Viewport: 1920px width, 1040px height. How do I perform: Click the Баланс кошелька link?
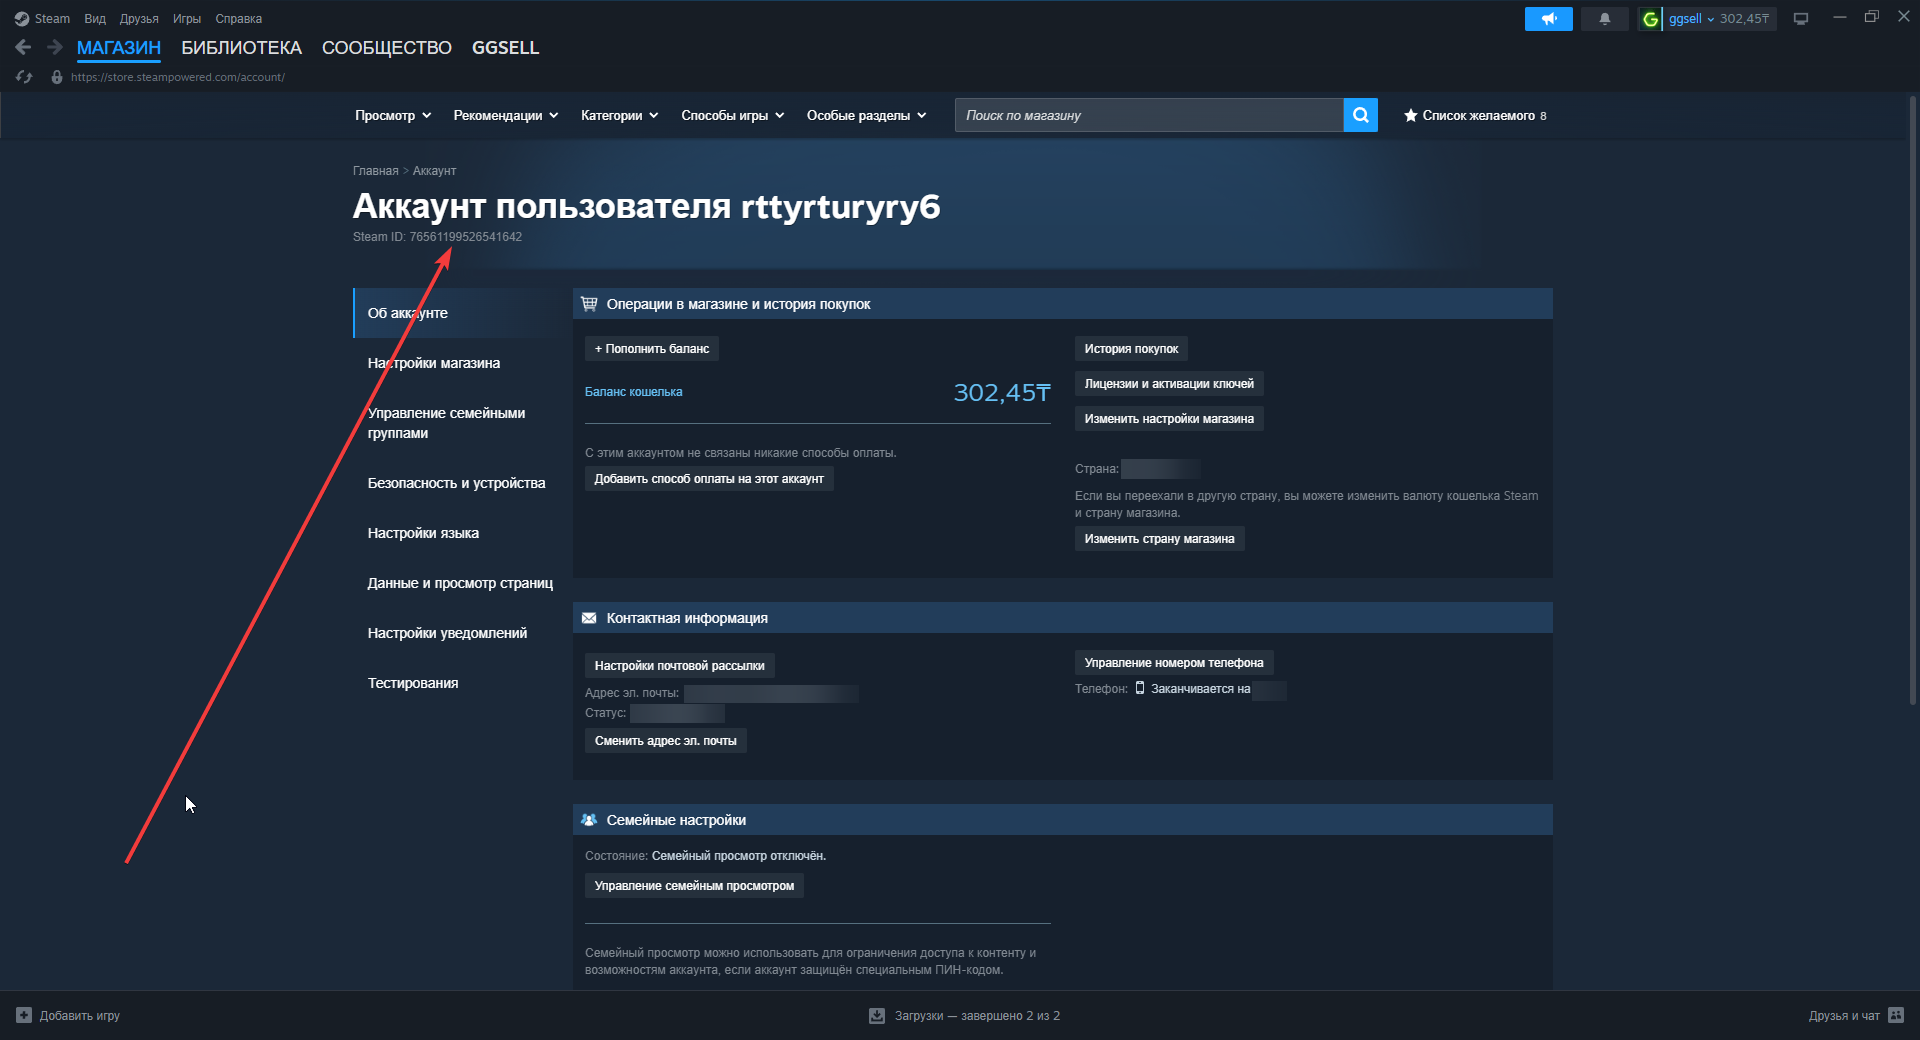[x=634, y=392]
